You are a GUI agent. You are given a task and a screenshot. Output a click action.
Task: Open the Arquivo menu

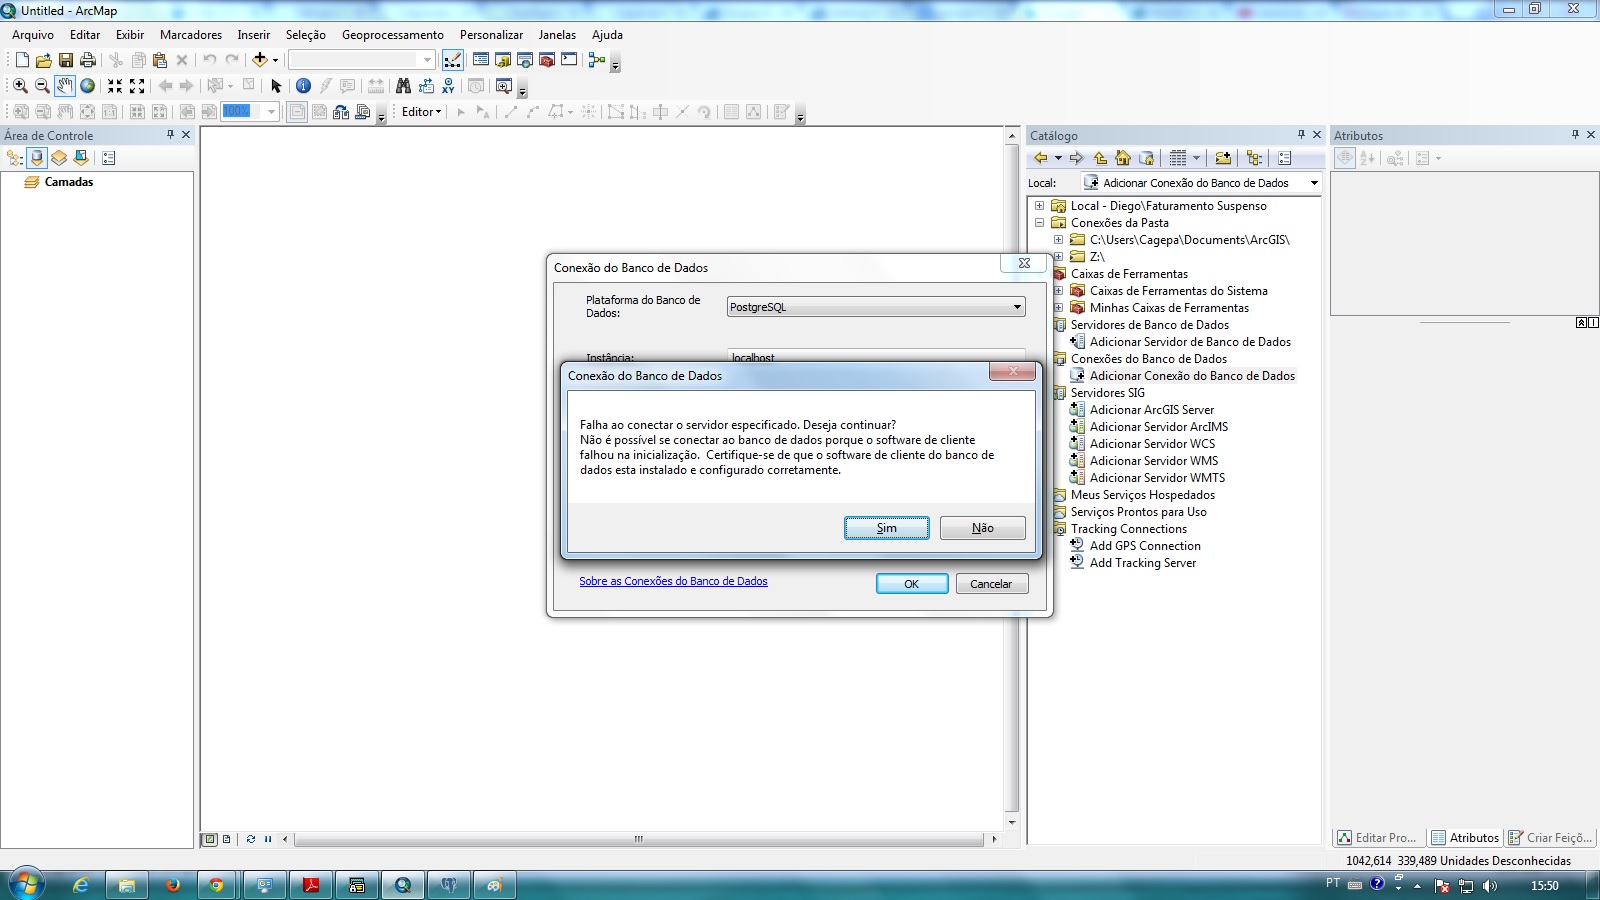point(33,35)
